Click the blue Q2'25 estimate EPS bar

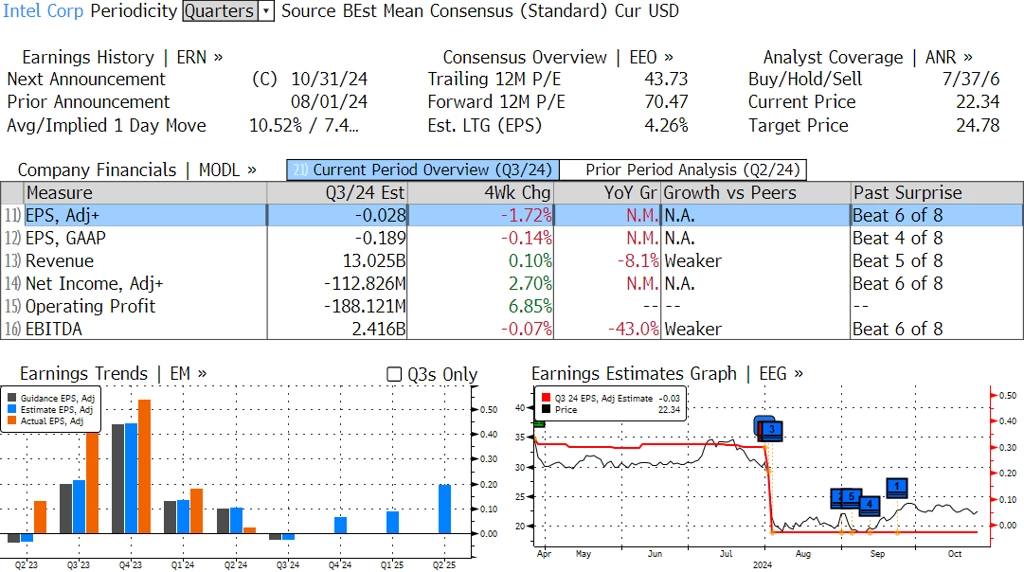click(445, 509)
